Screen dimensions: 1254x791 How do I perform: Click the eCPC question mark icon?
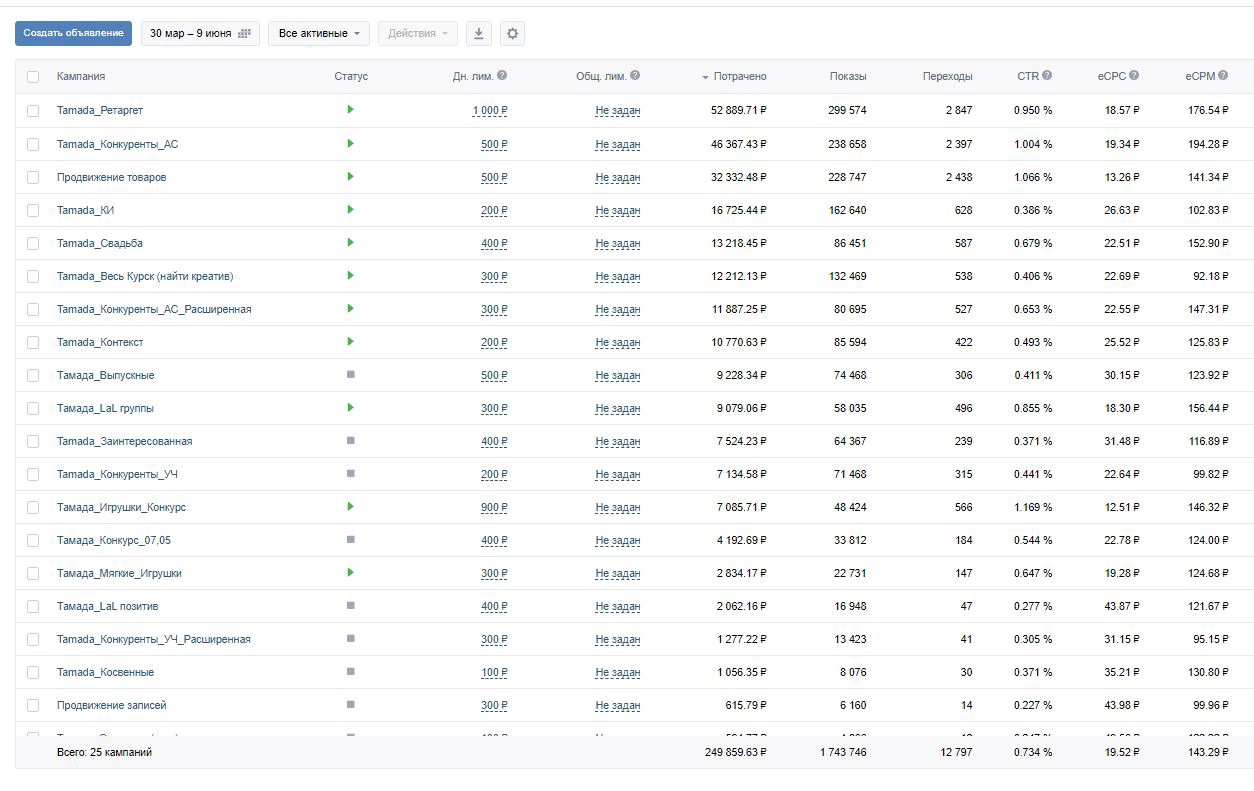tap(1134, 75)
